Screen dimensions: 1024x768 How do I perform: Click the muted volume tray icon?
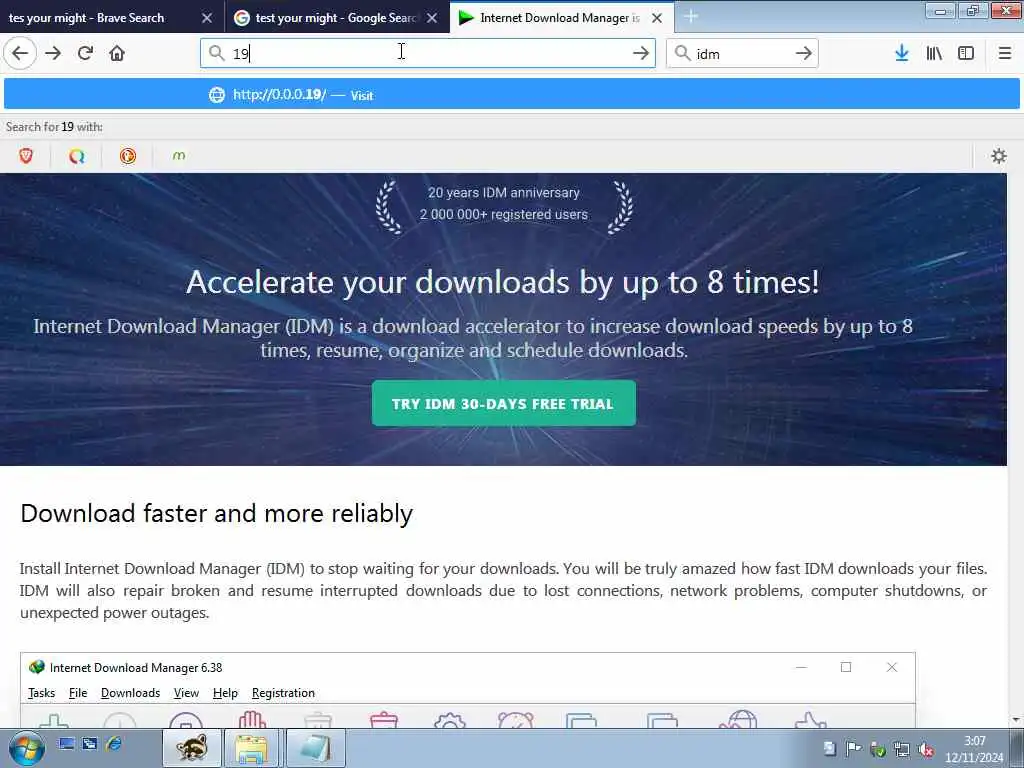(x=925, y=749)
